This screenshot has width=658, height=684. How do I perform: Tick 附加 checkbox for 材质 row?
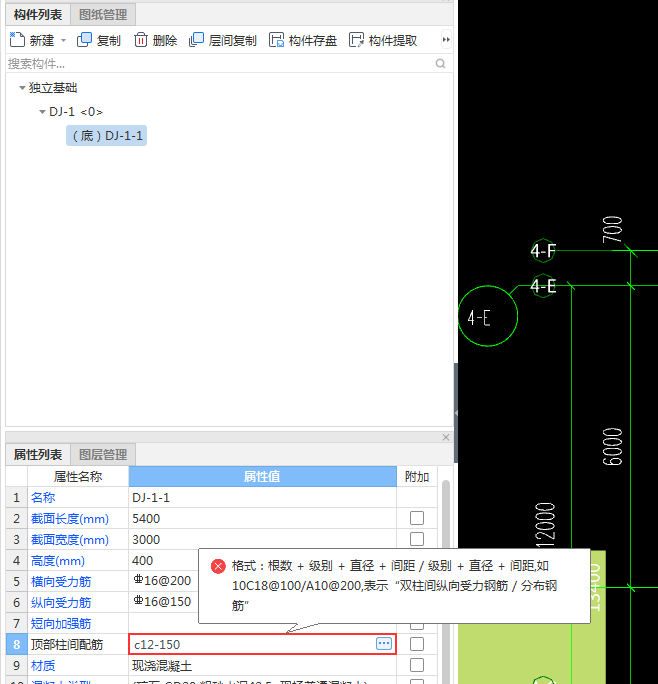417,665
